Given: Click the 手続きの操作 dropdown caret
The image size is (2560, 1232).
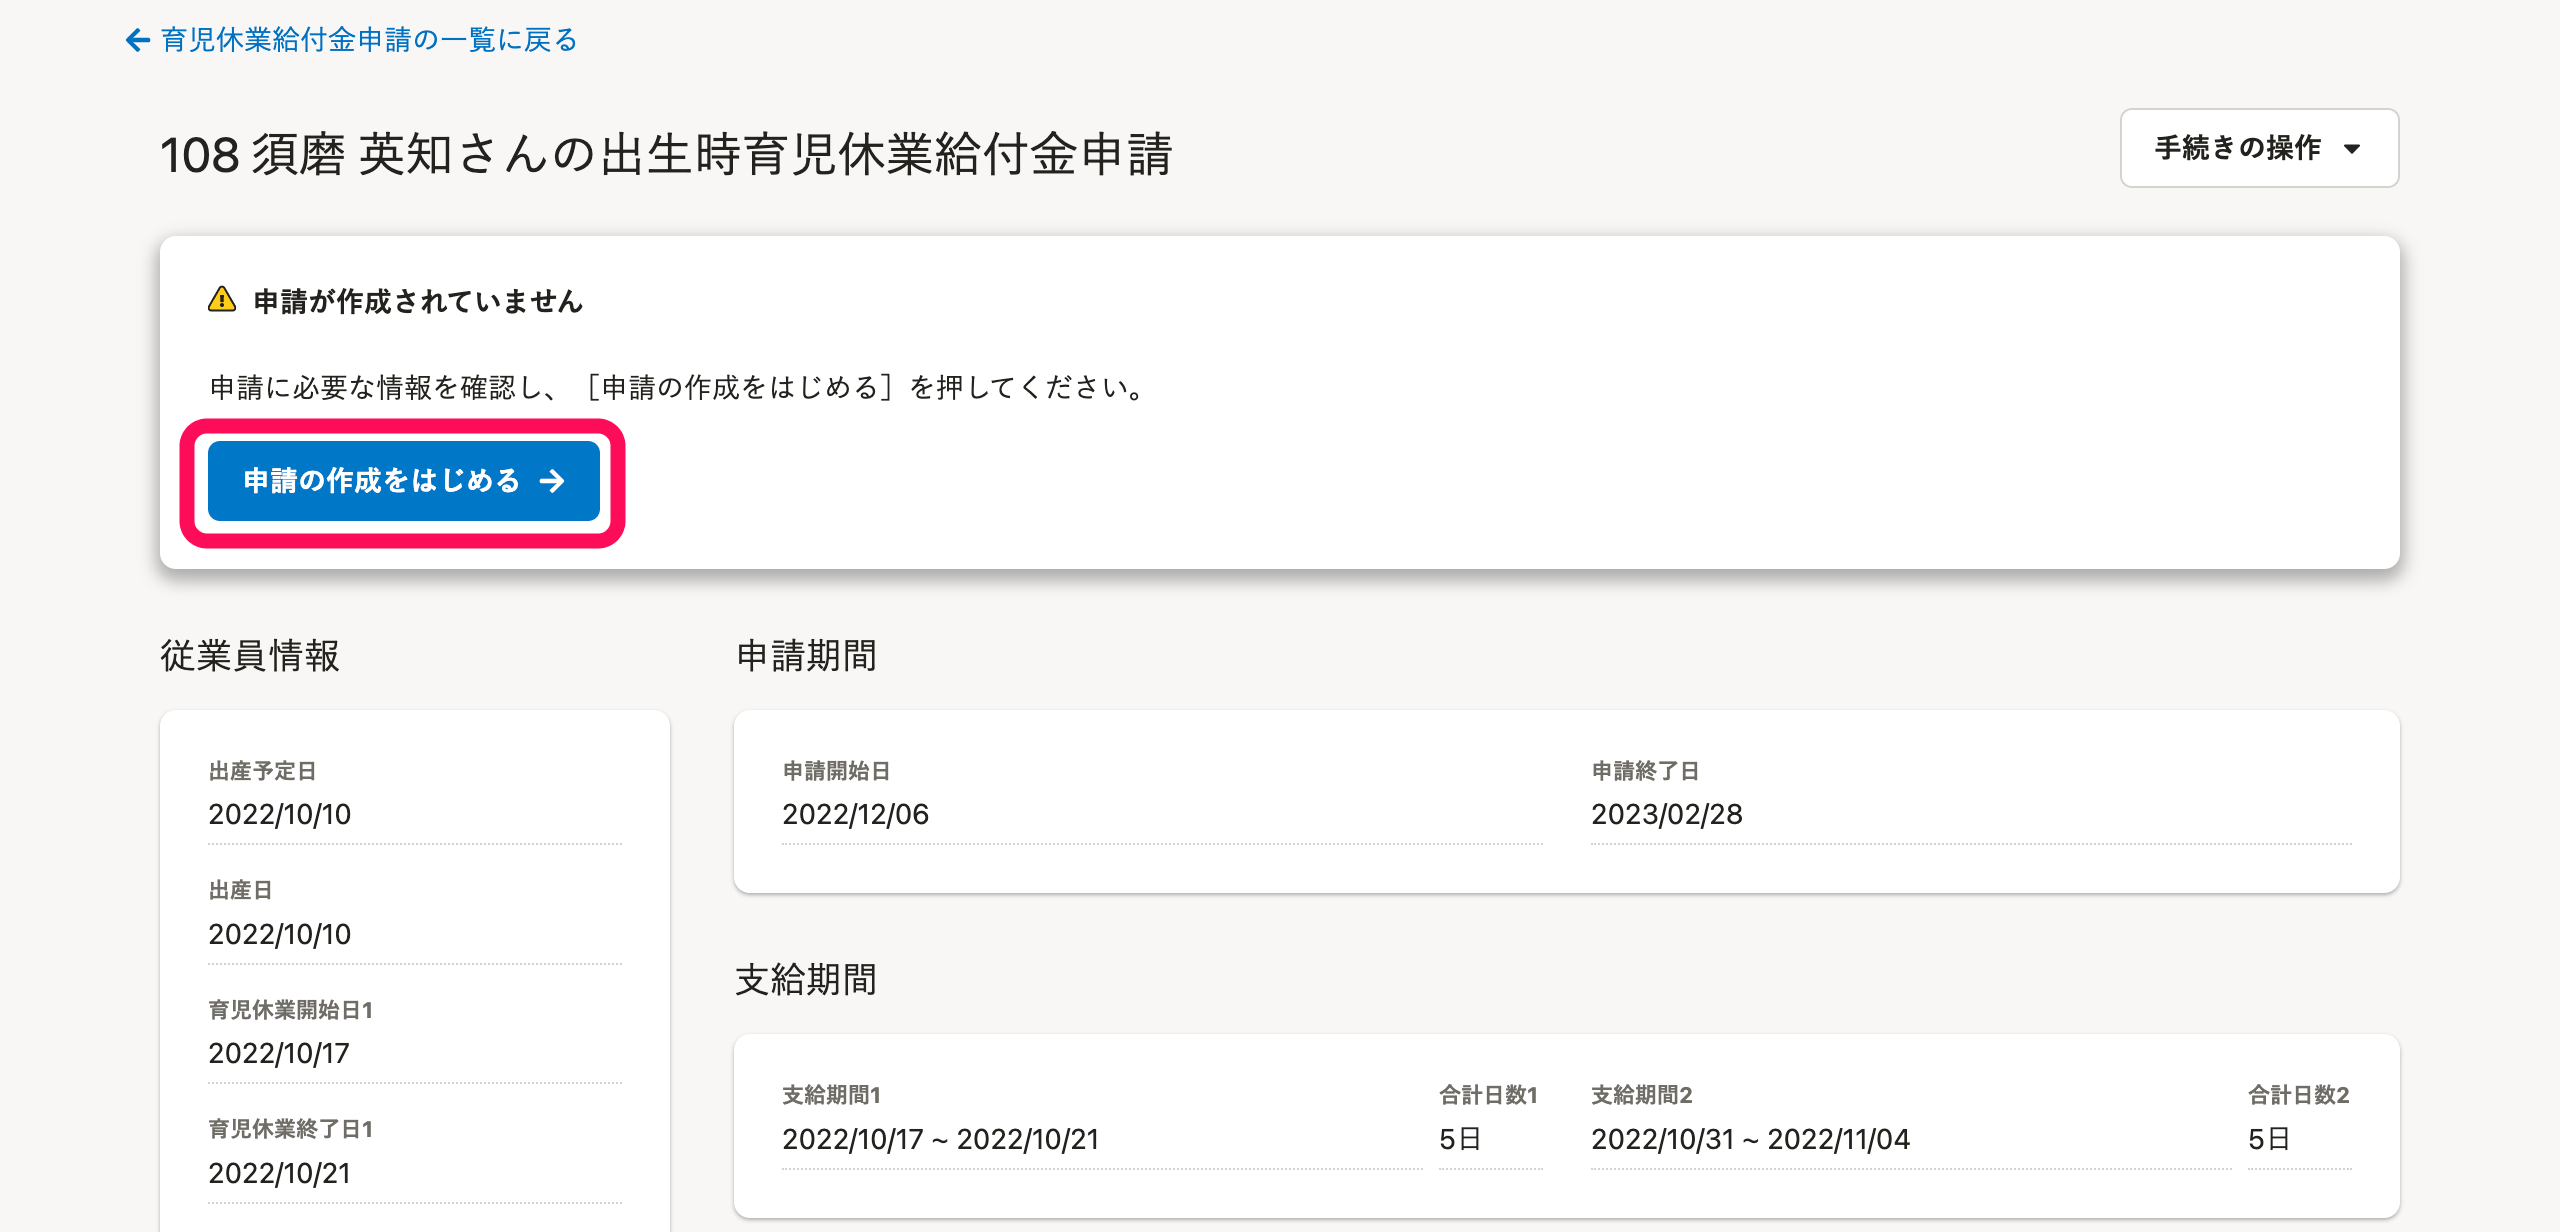Looking at the screenshot, I should coord(2352,149).
